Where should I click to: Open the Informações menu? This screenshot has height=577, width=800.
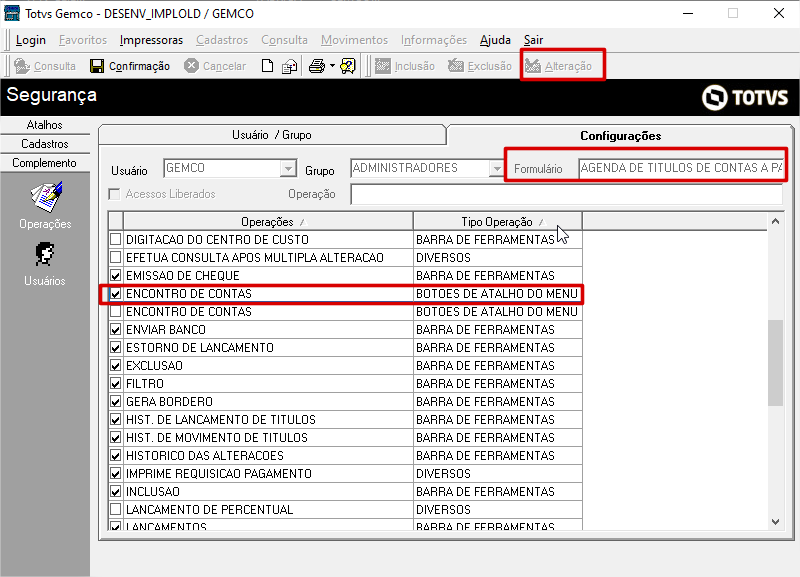tap(434, 40)
